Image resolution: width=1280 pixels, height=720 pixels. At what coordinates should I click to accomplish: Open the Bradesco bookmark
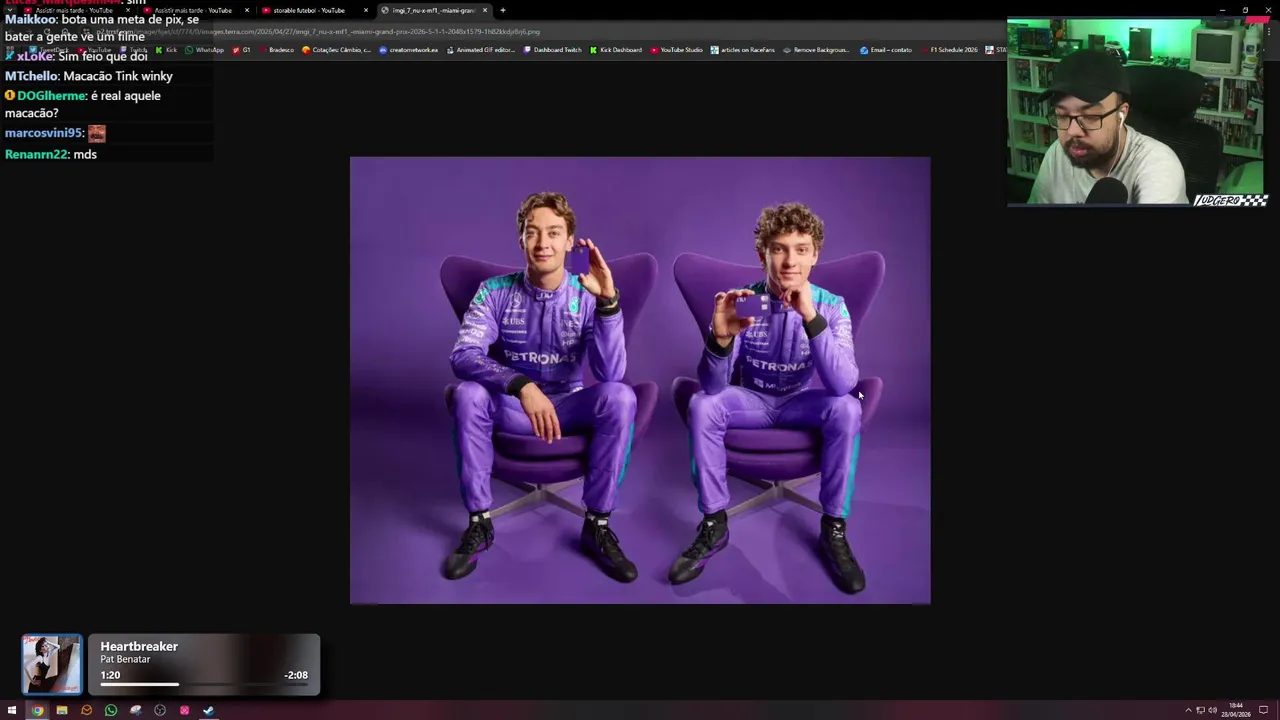pyautogui.click(x=277, y=50)
